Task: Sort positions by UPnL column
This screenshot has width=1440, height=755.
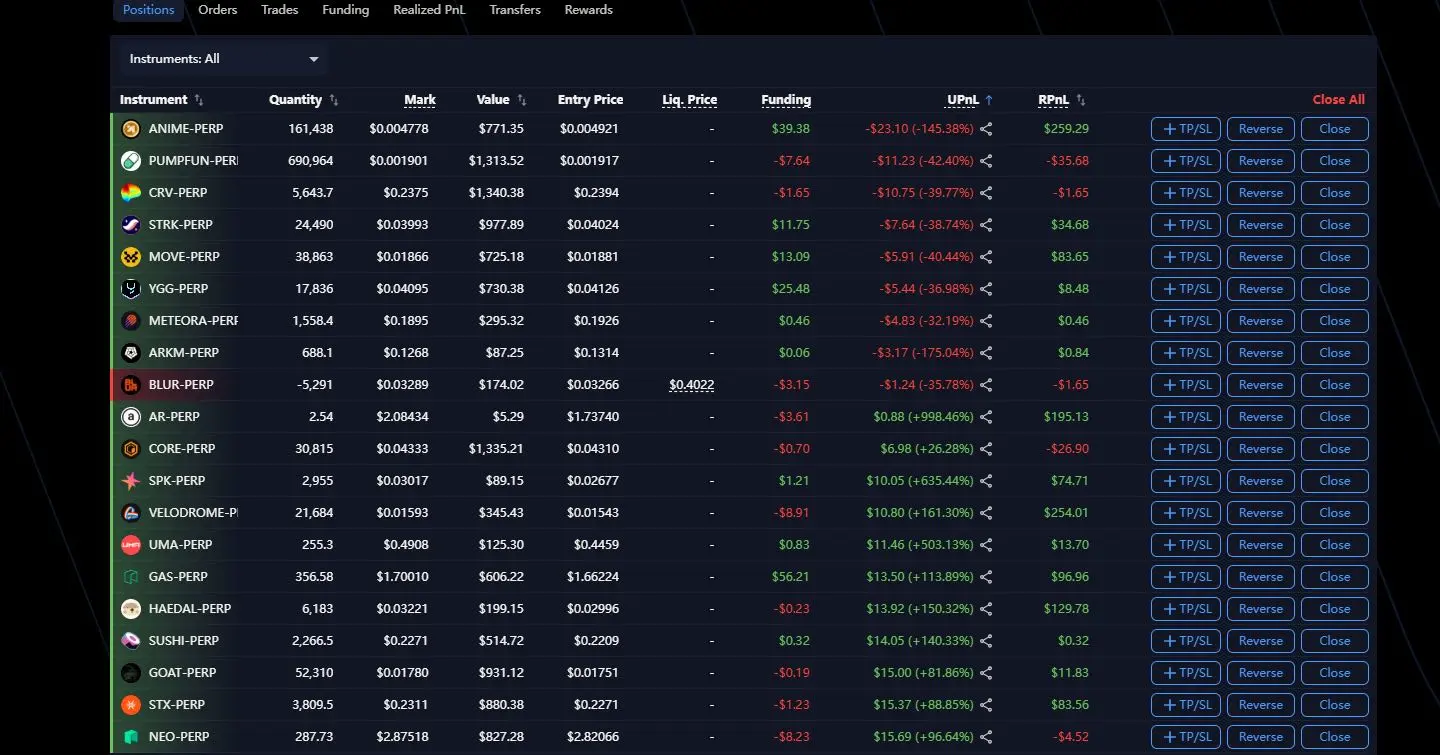Action: point(971,100)
